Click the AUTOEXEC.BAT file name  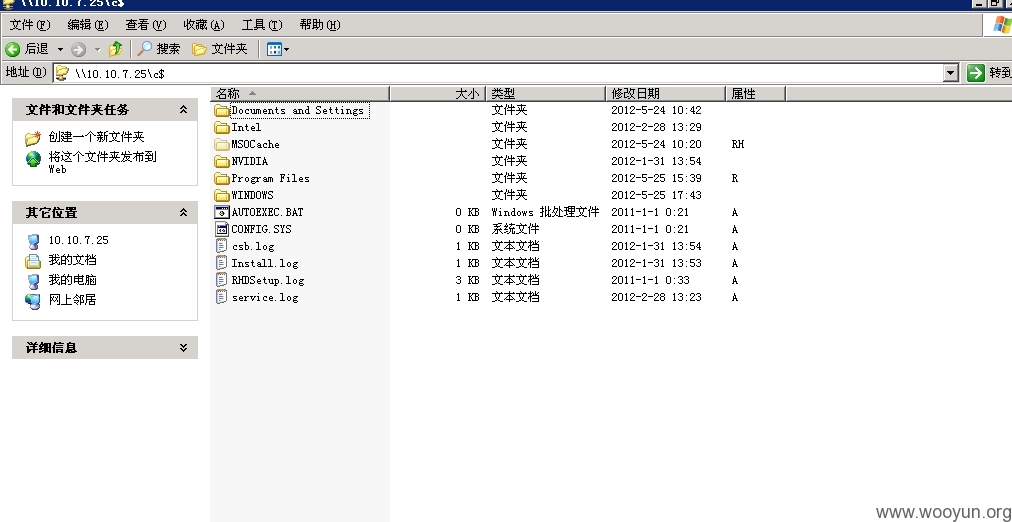267,212
